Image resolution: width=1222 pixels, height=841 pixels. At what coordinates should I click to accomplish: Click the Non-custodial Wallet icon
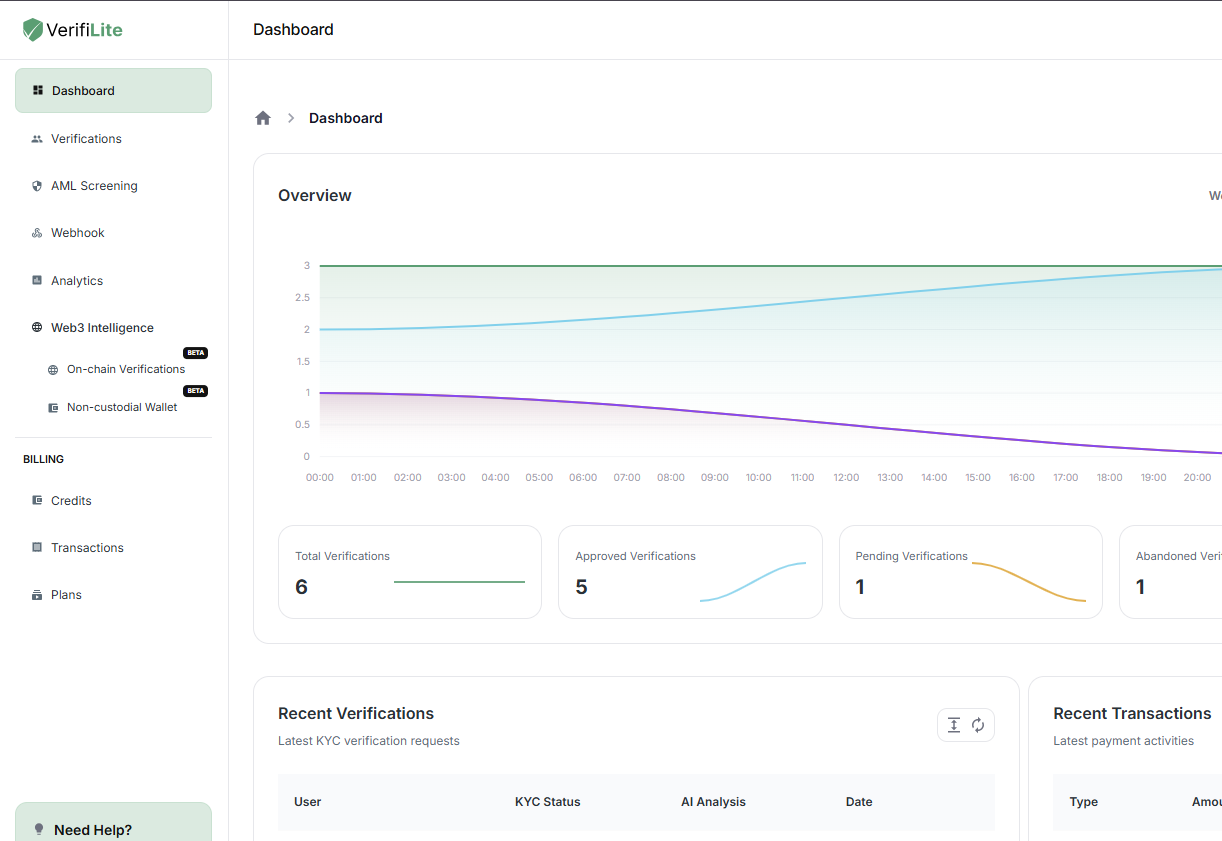(x=53, y=408)
